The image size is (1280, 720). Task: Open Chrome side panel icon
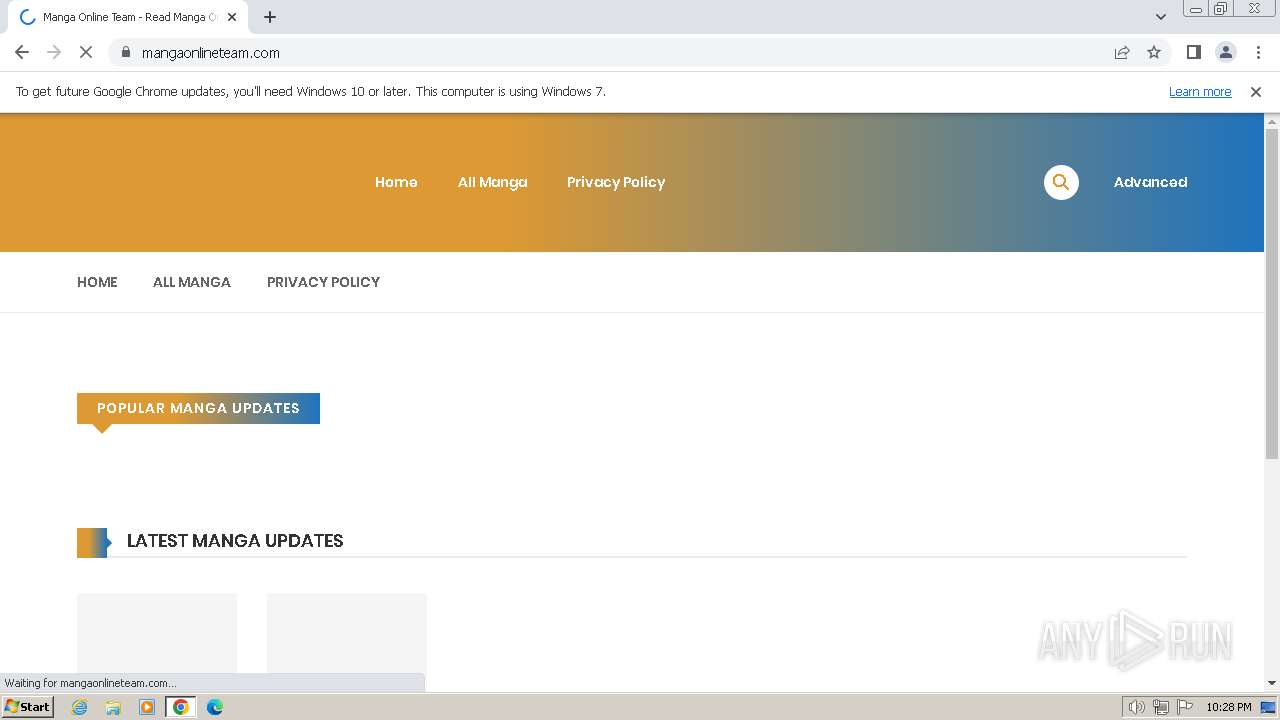(1194, 52)
